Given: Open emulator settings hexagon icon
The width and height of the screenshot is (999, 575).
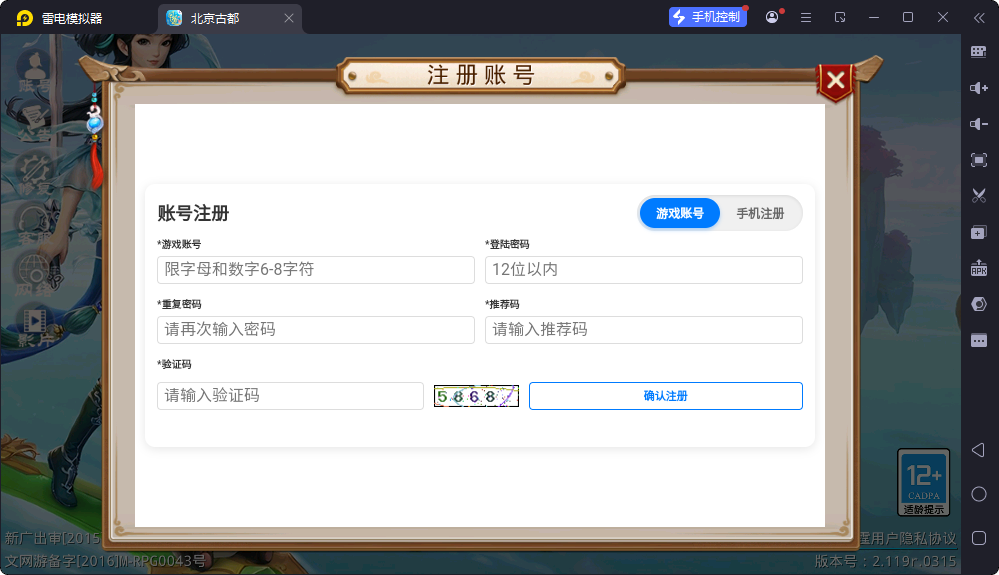Looking at the screenshot, I should (979, 304).
